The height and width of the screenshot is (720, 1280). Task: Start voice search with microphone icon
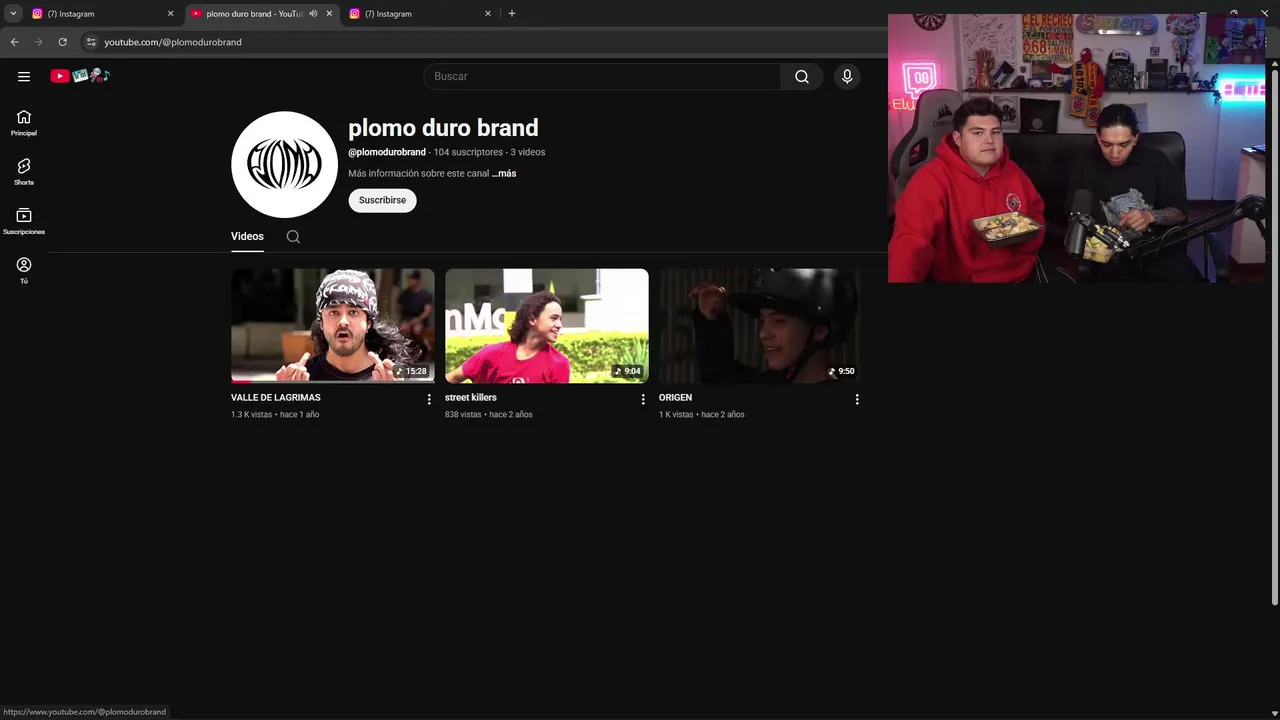(847, 76)
